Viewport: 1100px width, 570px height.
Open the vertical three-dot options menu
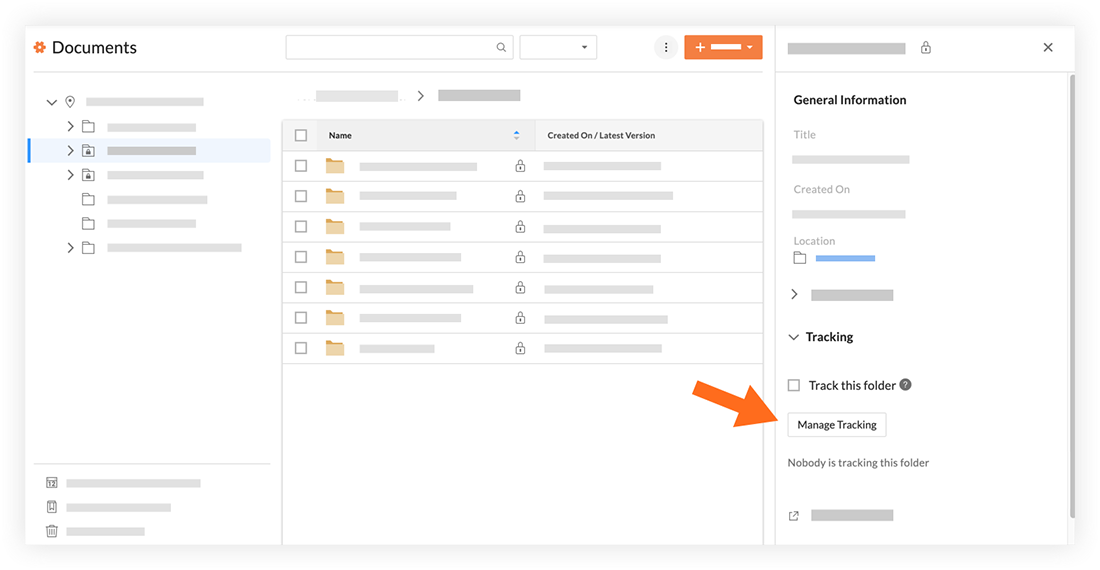(x=666, y=48)
